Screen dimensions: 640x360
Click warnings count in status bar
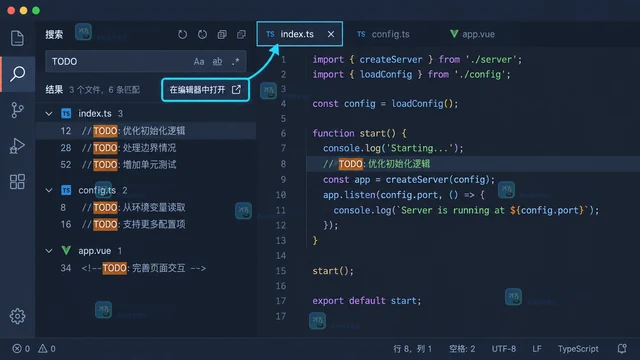coord(47,349)
